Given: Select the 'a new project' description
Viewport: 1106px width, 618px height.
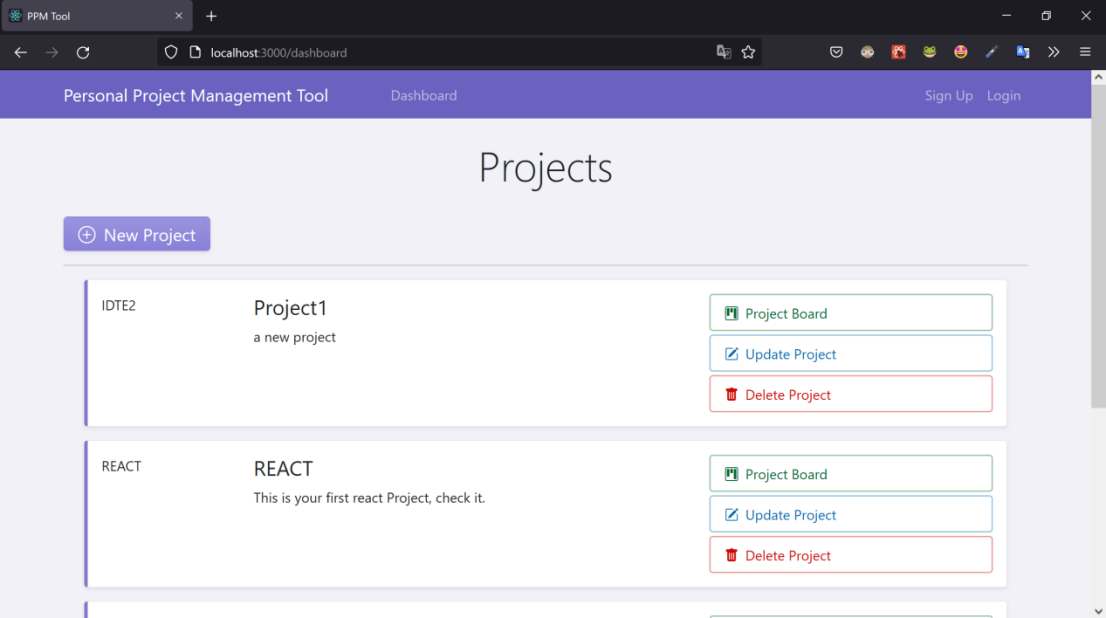Looking at the screenshot, I should [294, 337].
